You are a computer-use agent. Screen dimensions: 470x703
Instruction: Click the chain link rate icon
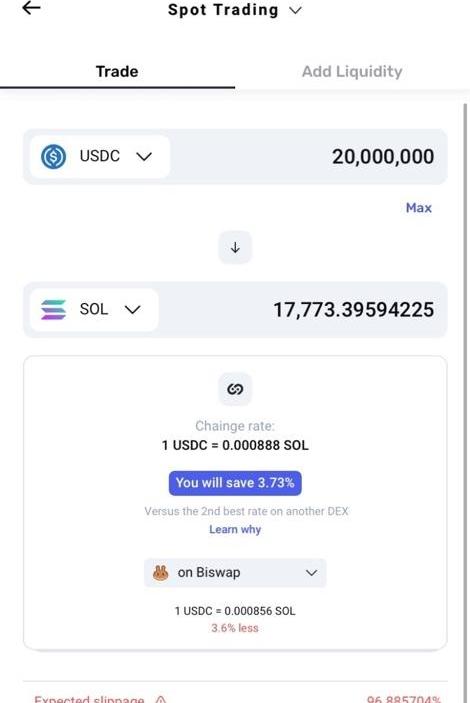pyautogui.click(x=235, y=389)
